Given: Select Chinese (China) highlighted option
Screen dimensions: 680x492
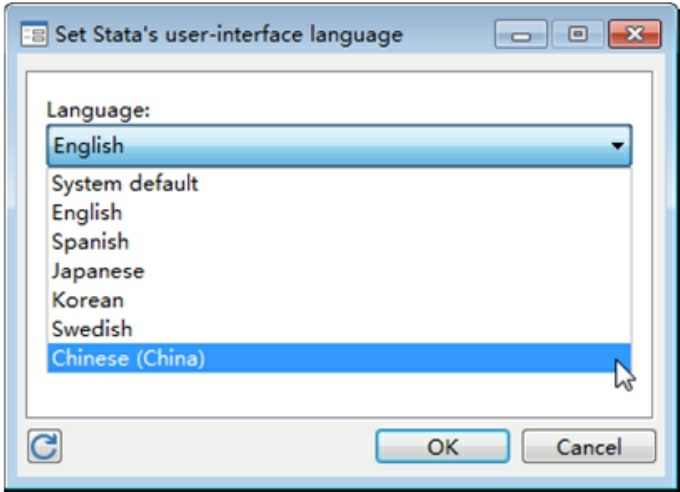Looking at the screenshot, I should tap(339, 358).
